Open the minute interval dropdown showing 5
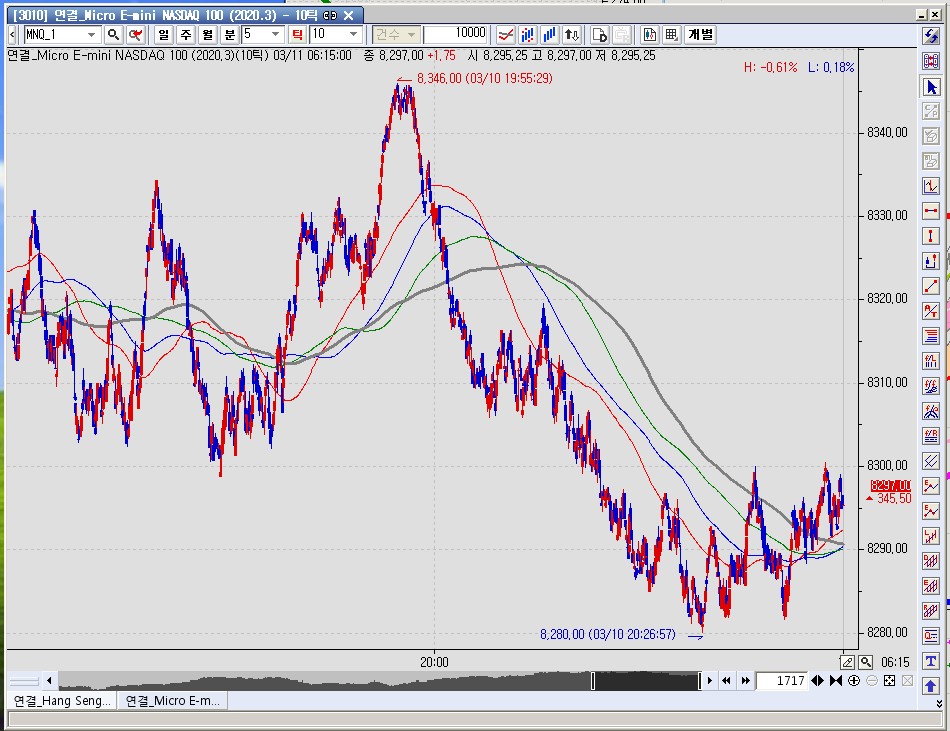 (276, 34)
